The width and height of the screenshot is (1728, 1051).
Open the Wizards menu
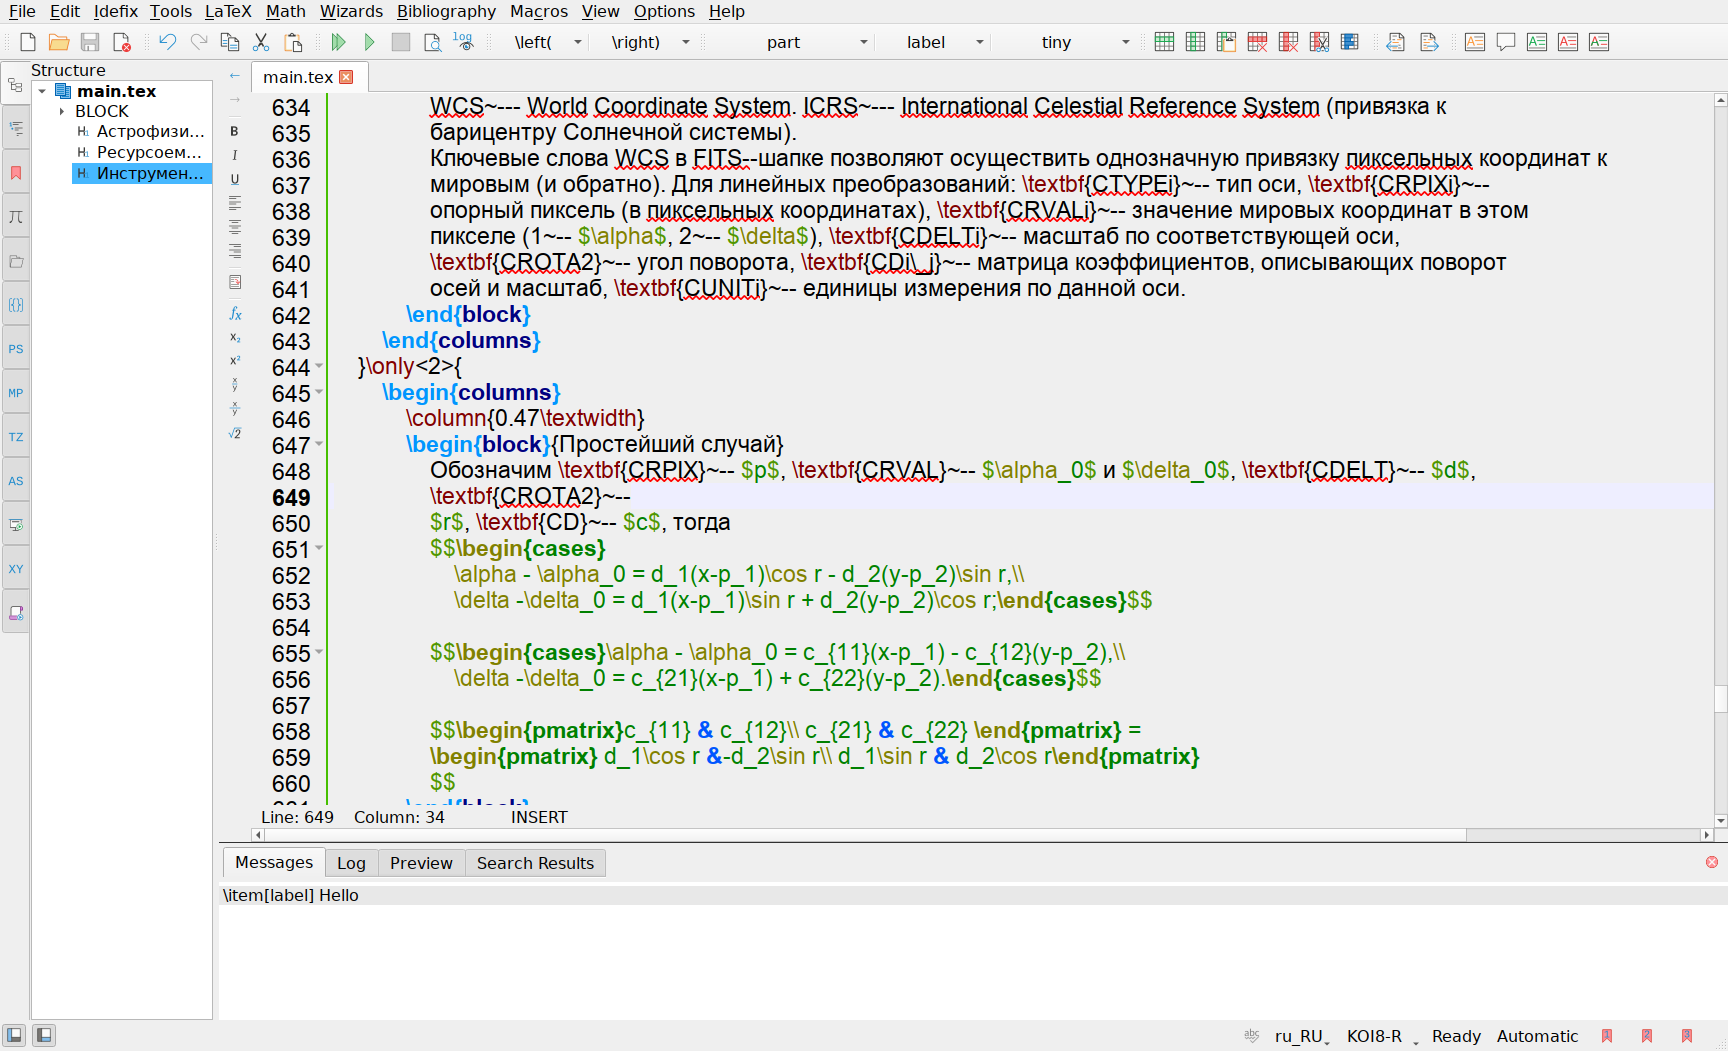coord(351,11)
